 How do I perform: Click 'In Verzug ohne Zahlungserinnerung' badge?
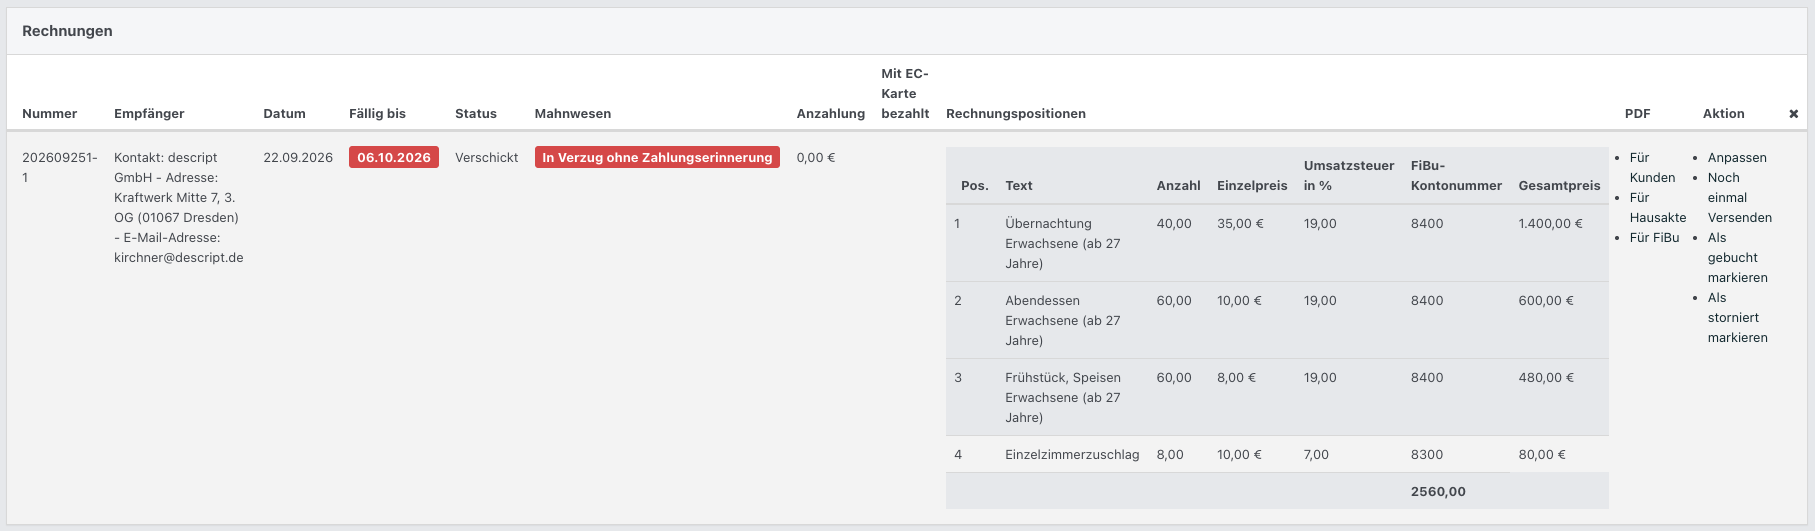[657, 157]
